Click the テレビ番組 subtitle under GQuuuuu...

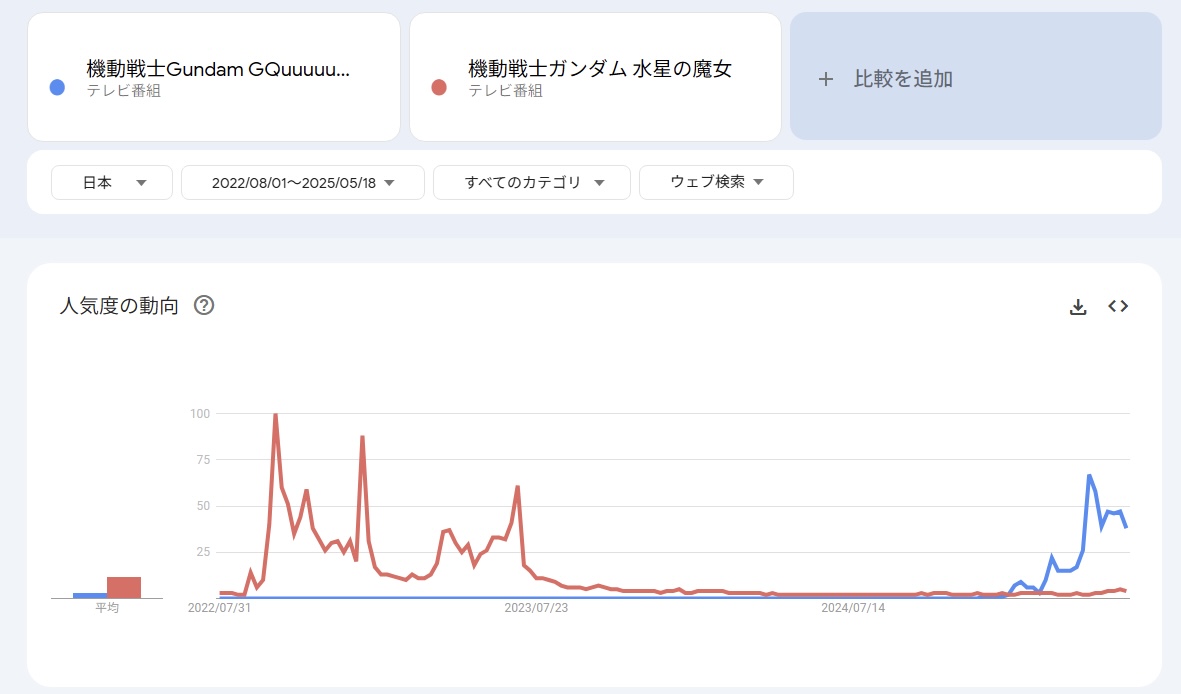[x=124, y=91]
